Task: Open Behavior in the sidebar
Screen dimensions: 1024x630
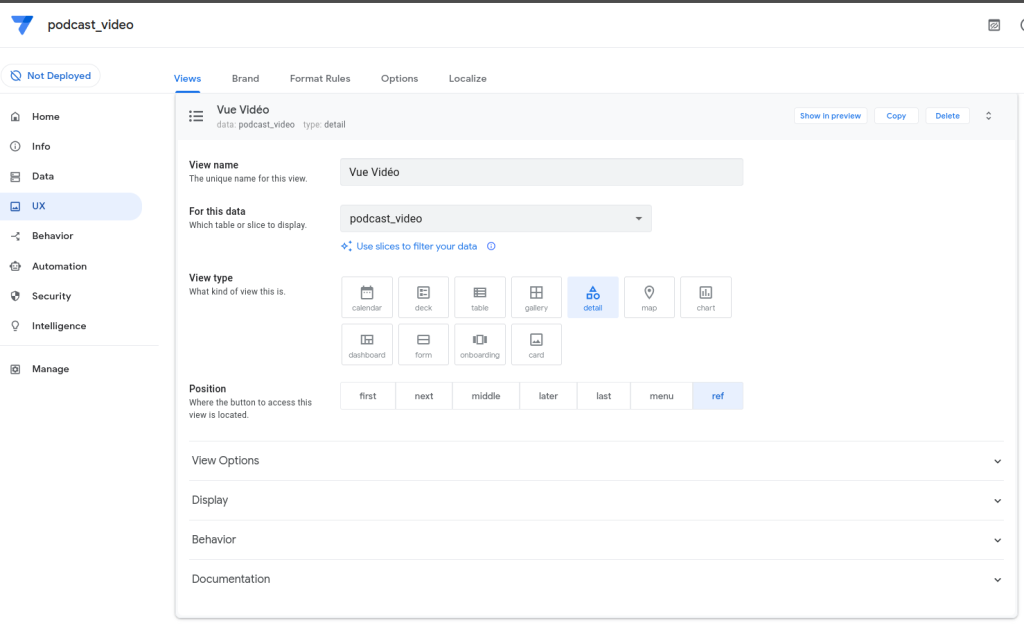Action: (71, 236)
